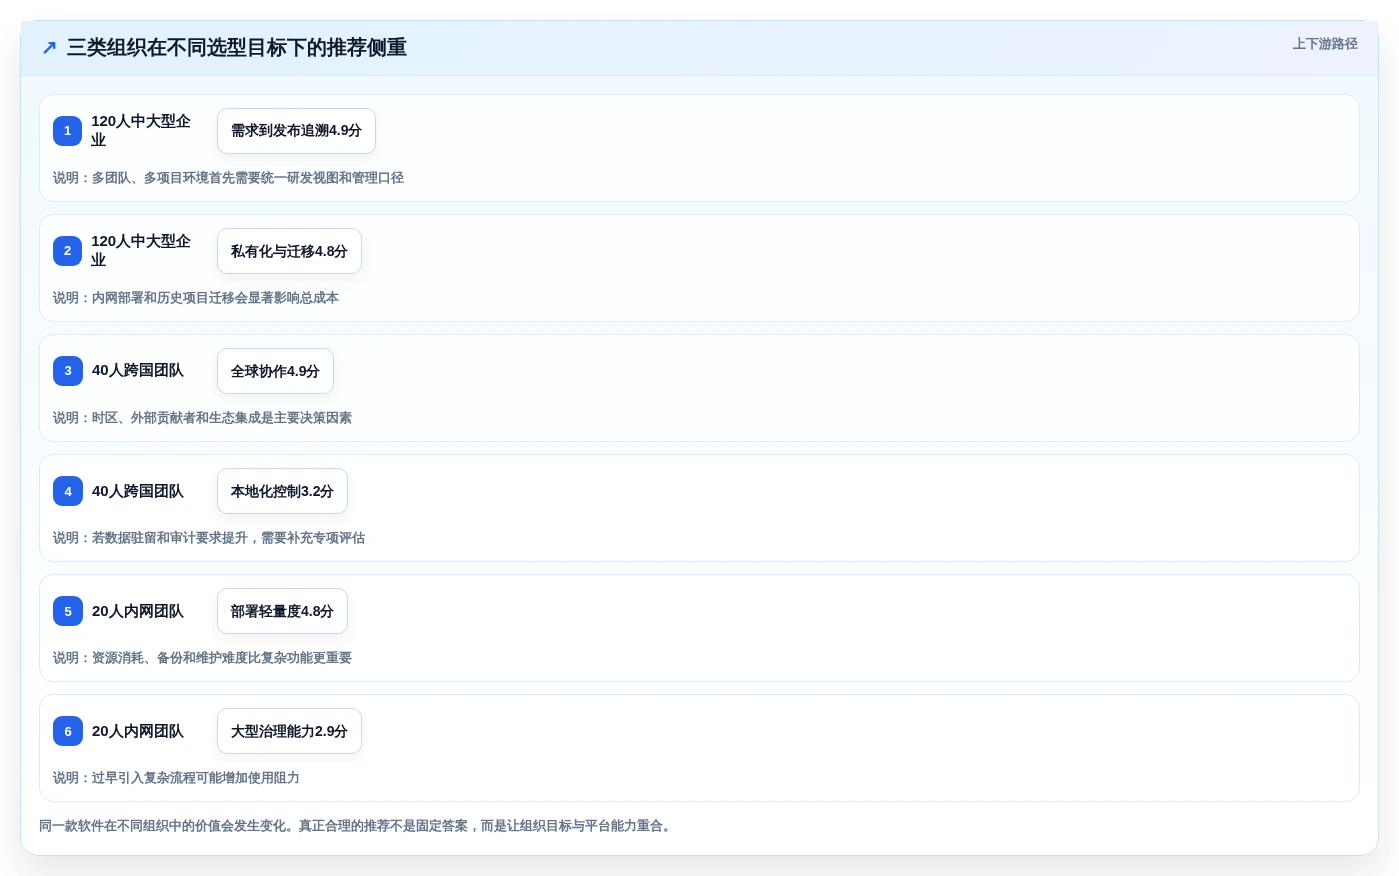Select 120人中大型企业 label in row 1
This screenshot has height=876, width=1399.
click(x=141, y=131)
